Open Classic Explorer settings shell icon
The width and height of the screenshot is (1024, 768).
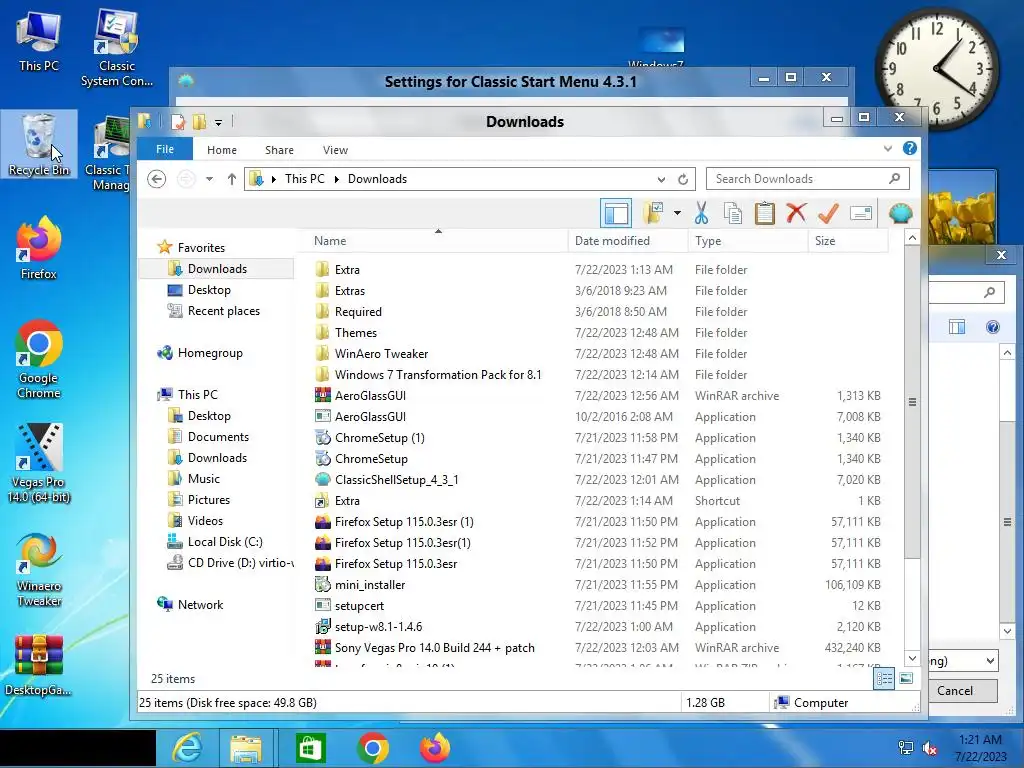coord(901,213)
